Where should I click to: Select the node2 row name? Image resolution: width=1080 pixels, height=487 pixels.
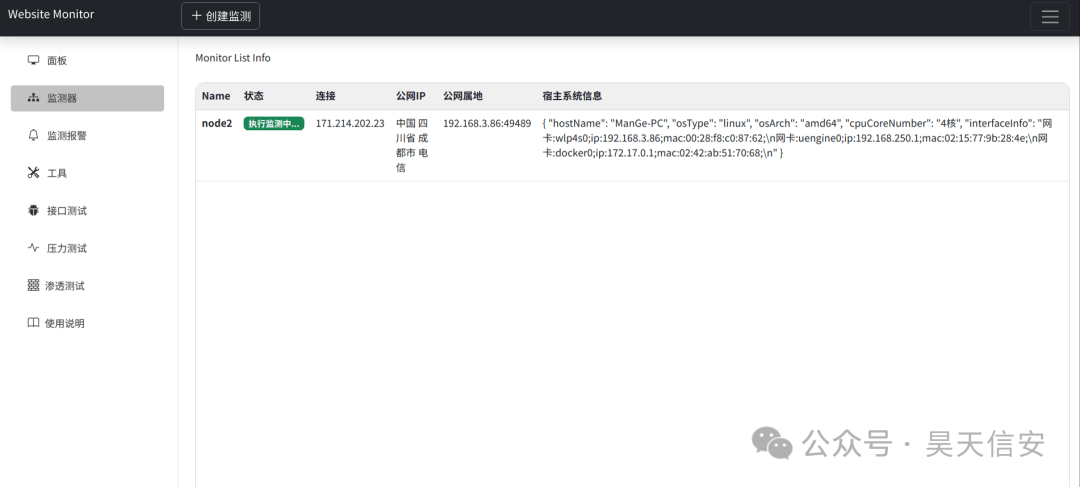217,124
